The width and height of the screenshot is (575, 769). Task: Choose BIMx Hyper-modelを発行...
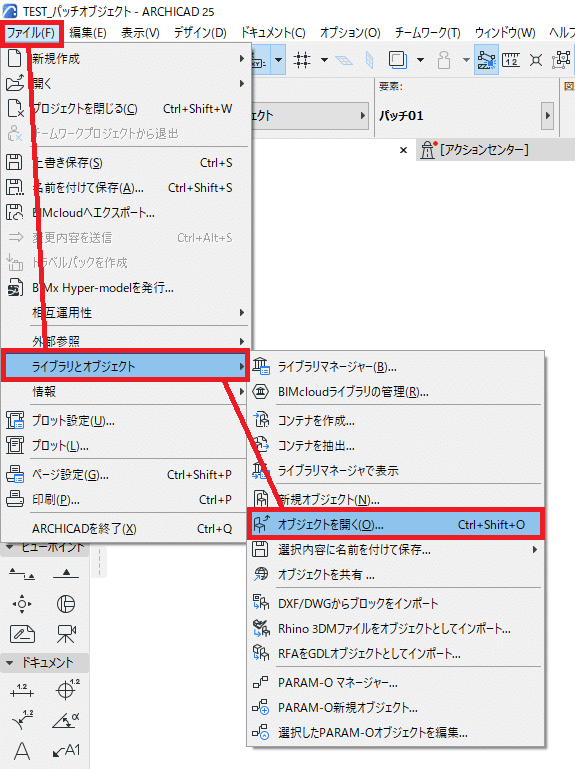click(x=126, y=288)
